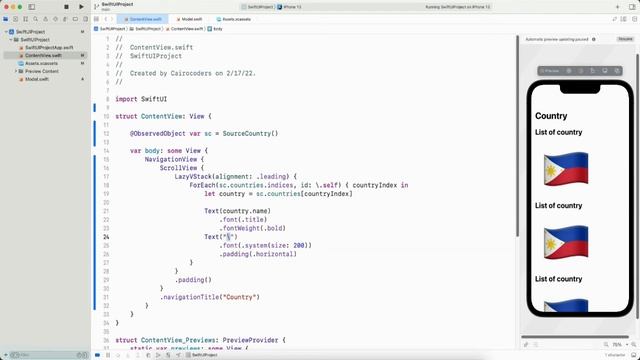Click the editor vertical scrollbar

point(518,136)
